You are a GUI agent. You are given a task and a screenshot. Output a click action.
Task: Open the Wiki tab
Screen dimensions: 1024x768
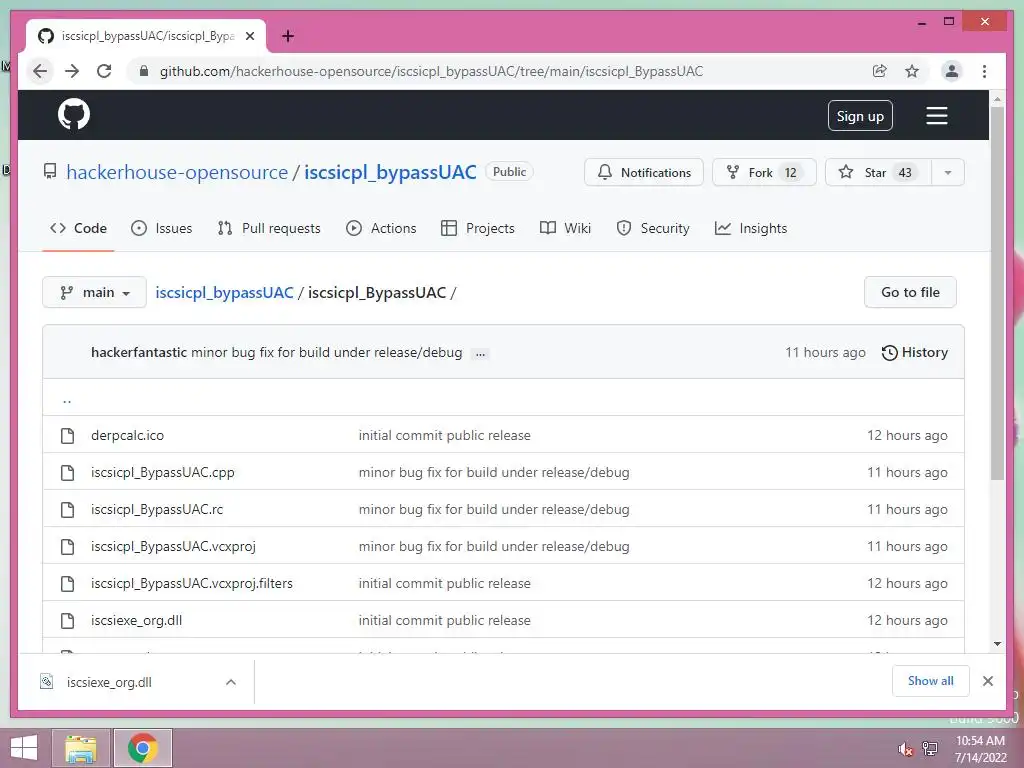click(x=566, y=228)
